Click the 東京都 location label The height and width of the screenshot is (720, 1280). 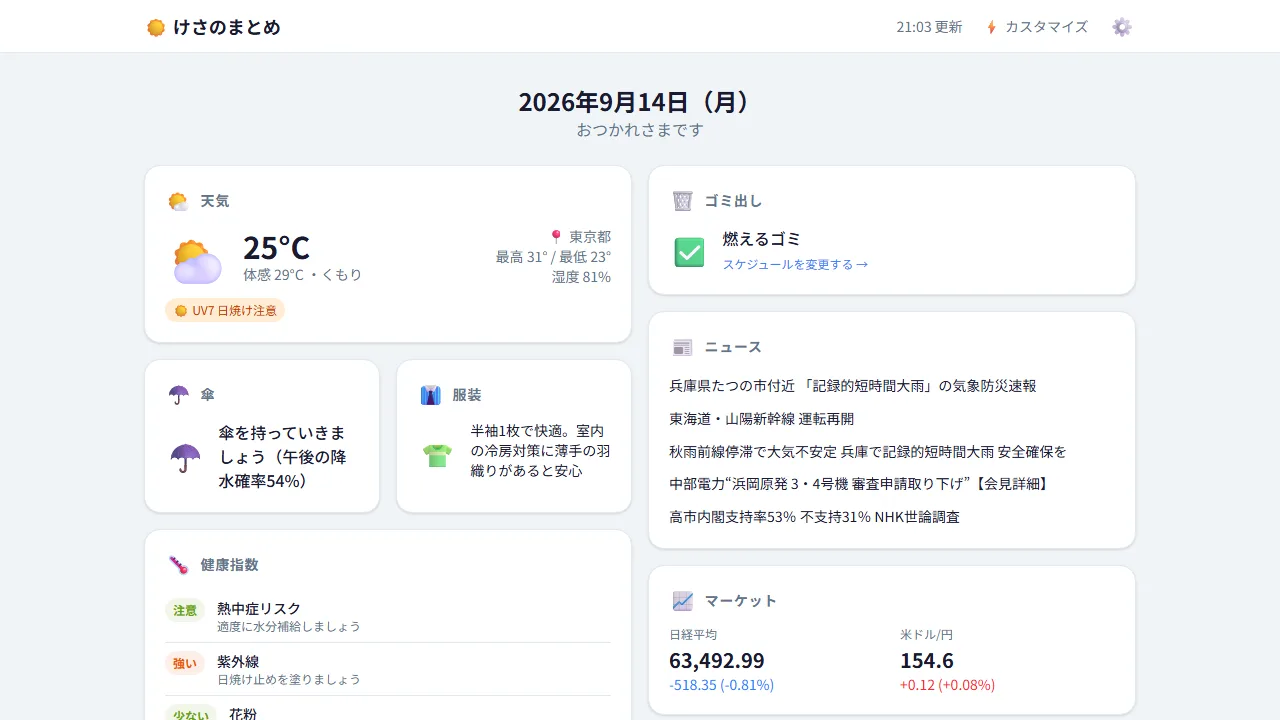(590, 237)
